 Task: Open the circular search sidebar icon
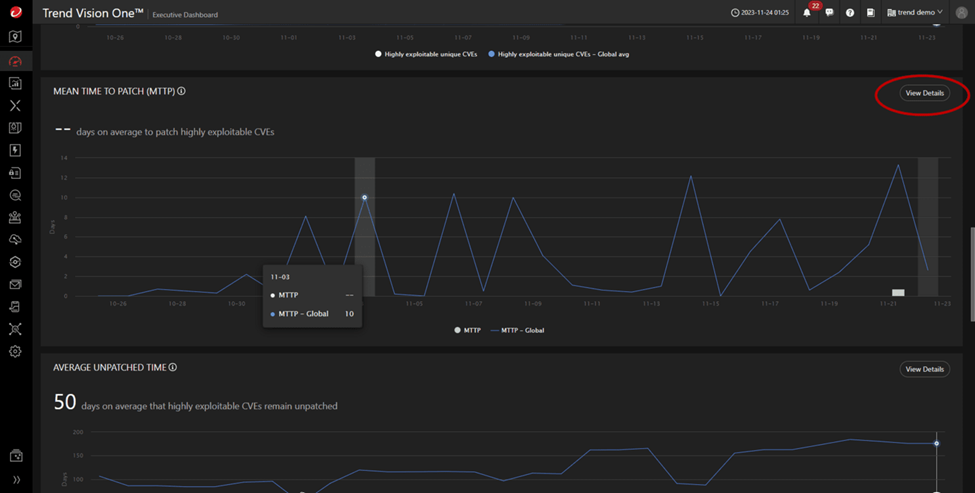click(15, 195)
